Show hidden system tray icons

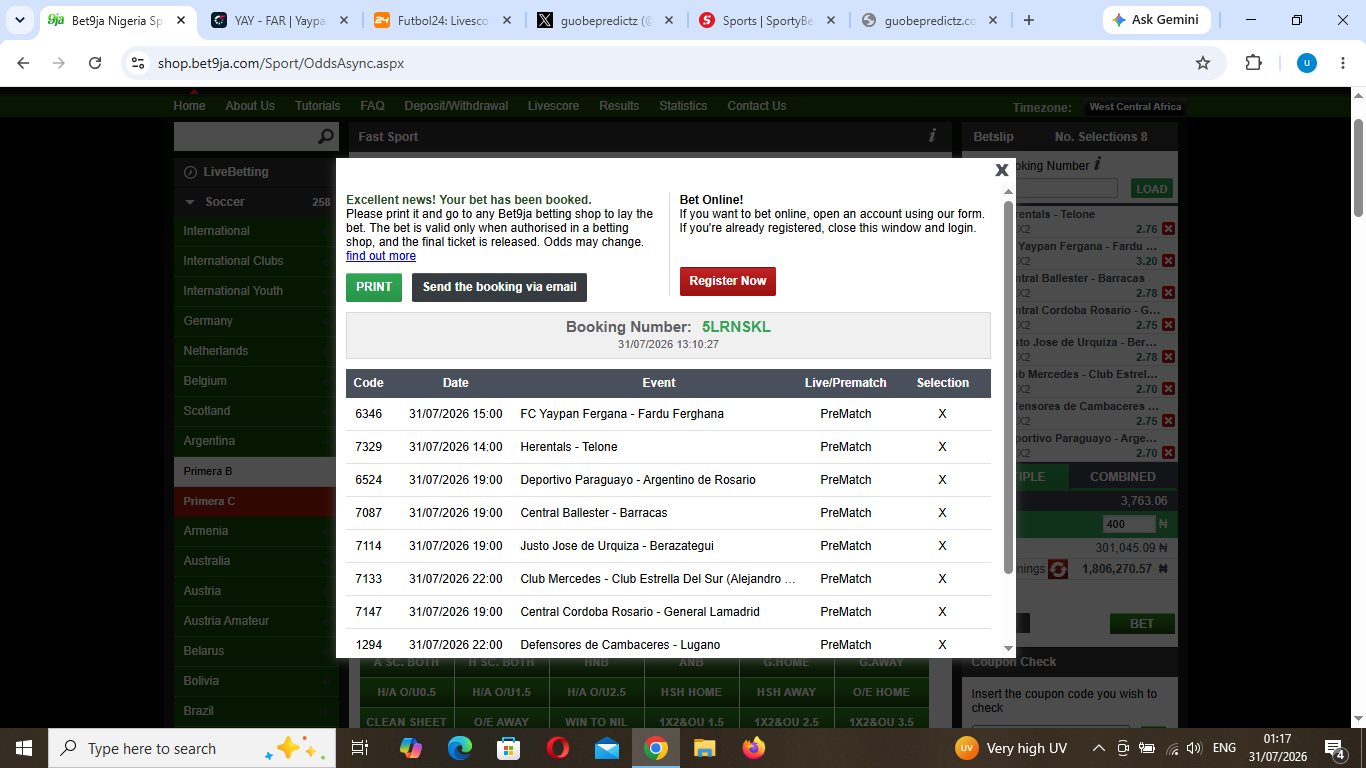coord(1098,748)
